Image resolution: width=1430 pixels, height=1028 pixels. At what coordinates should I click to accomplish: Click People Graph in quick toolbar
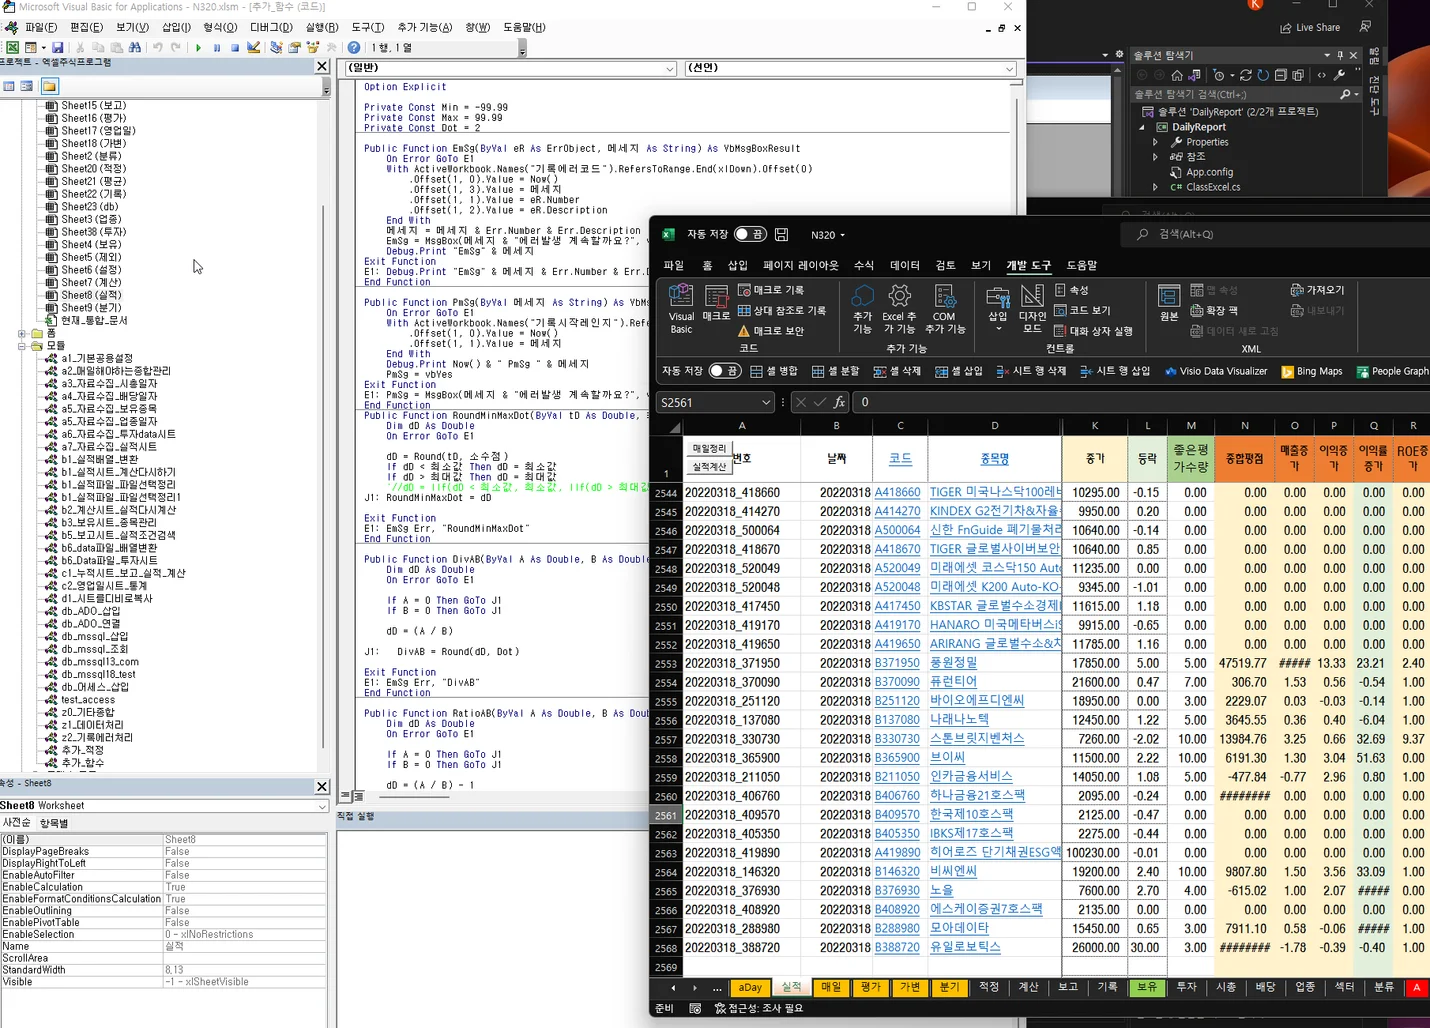1392,371
